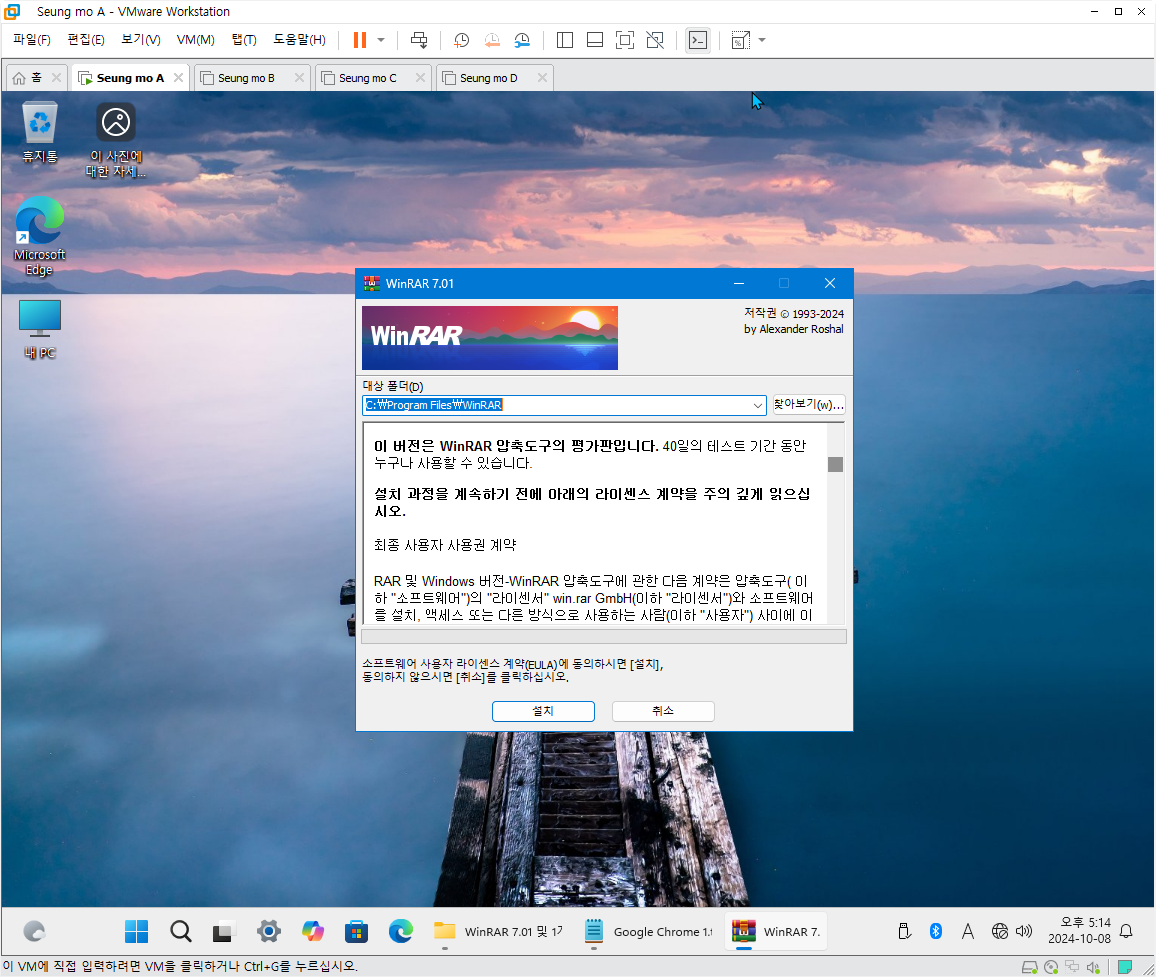Click the VMware status bar sound card icon

click(x=1093, y=967)
